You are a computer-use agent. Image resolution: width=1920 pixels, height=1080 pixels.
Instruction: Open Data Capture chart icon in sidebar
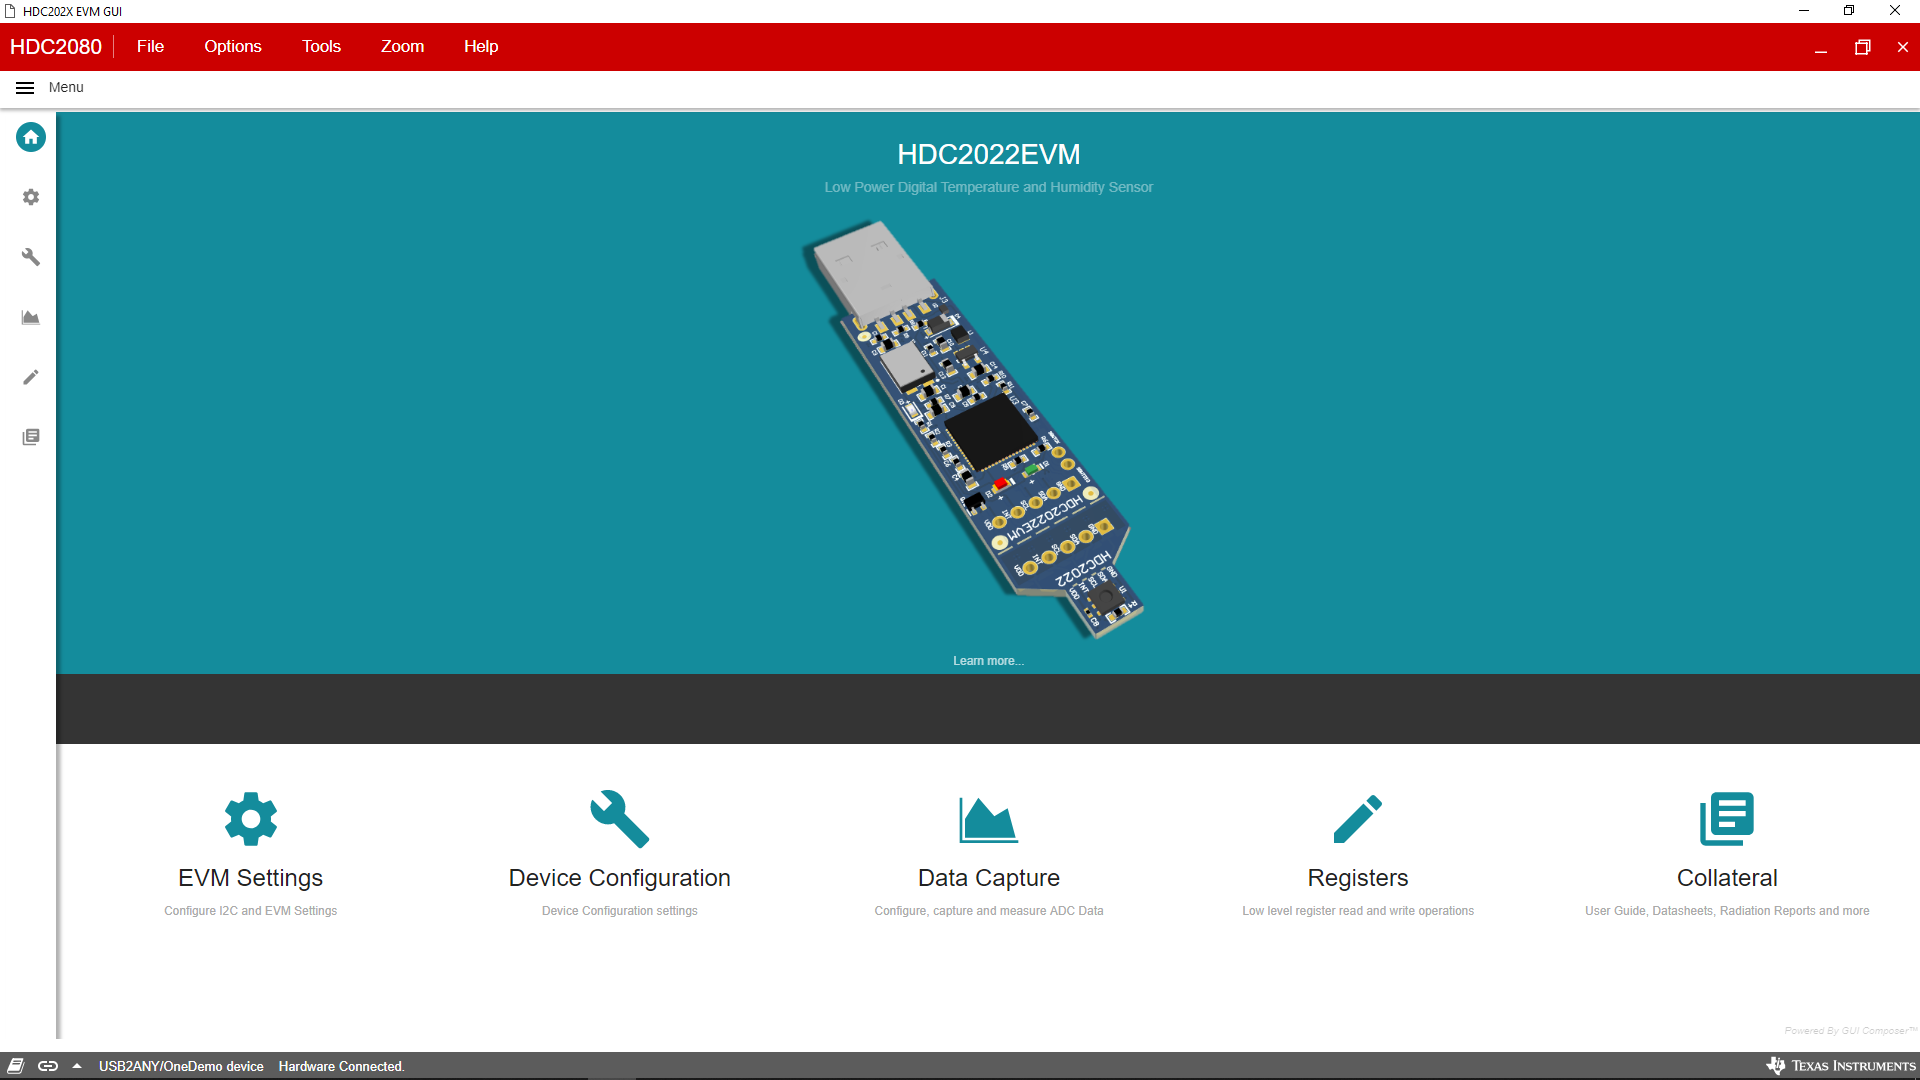[x=31, y=317]
